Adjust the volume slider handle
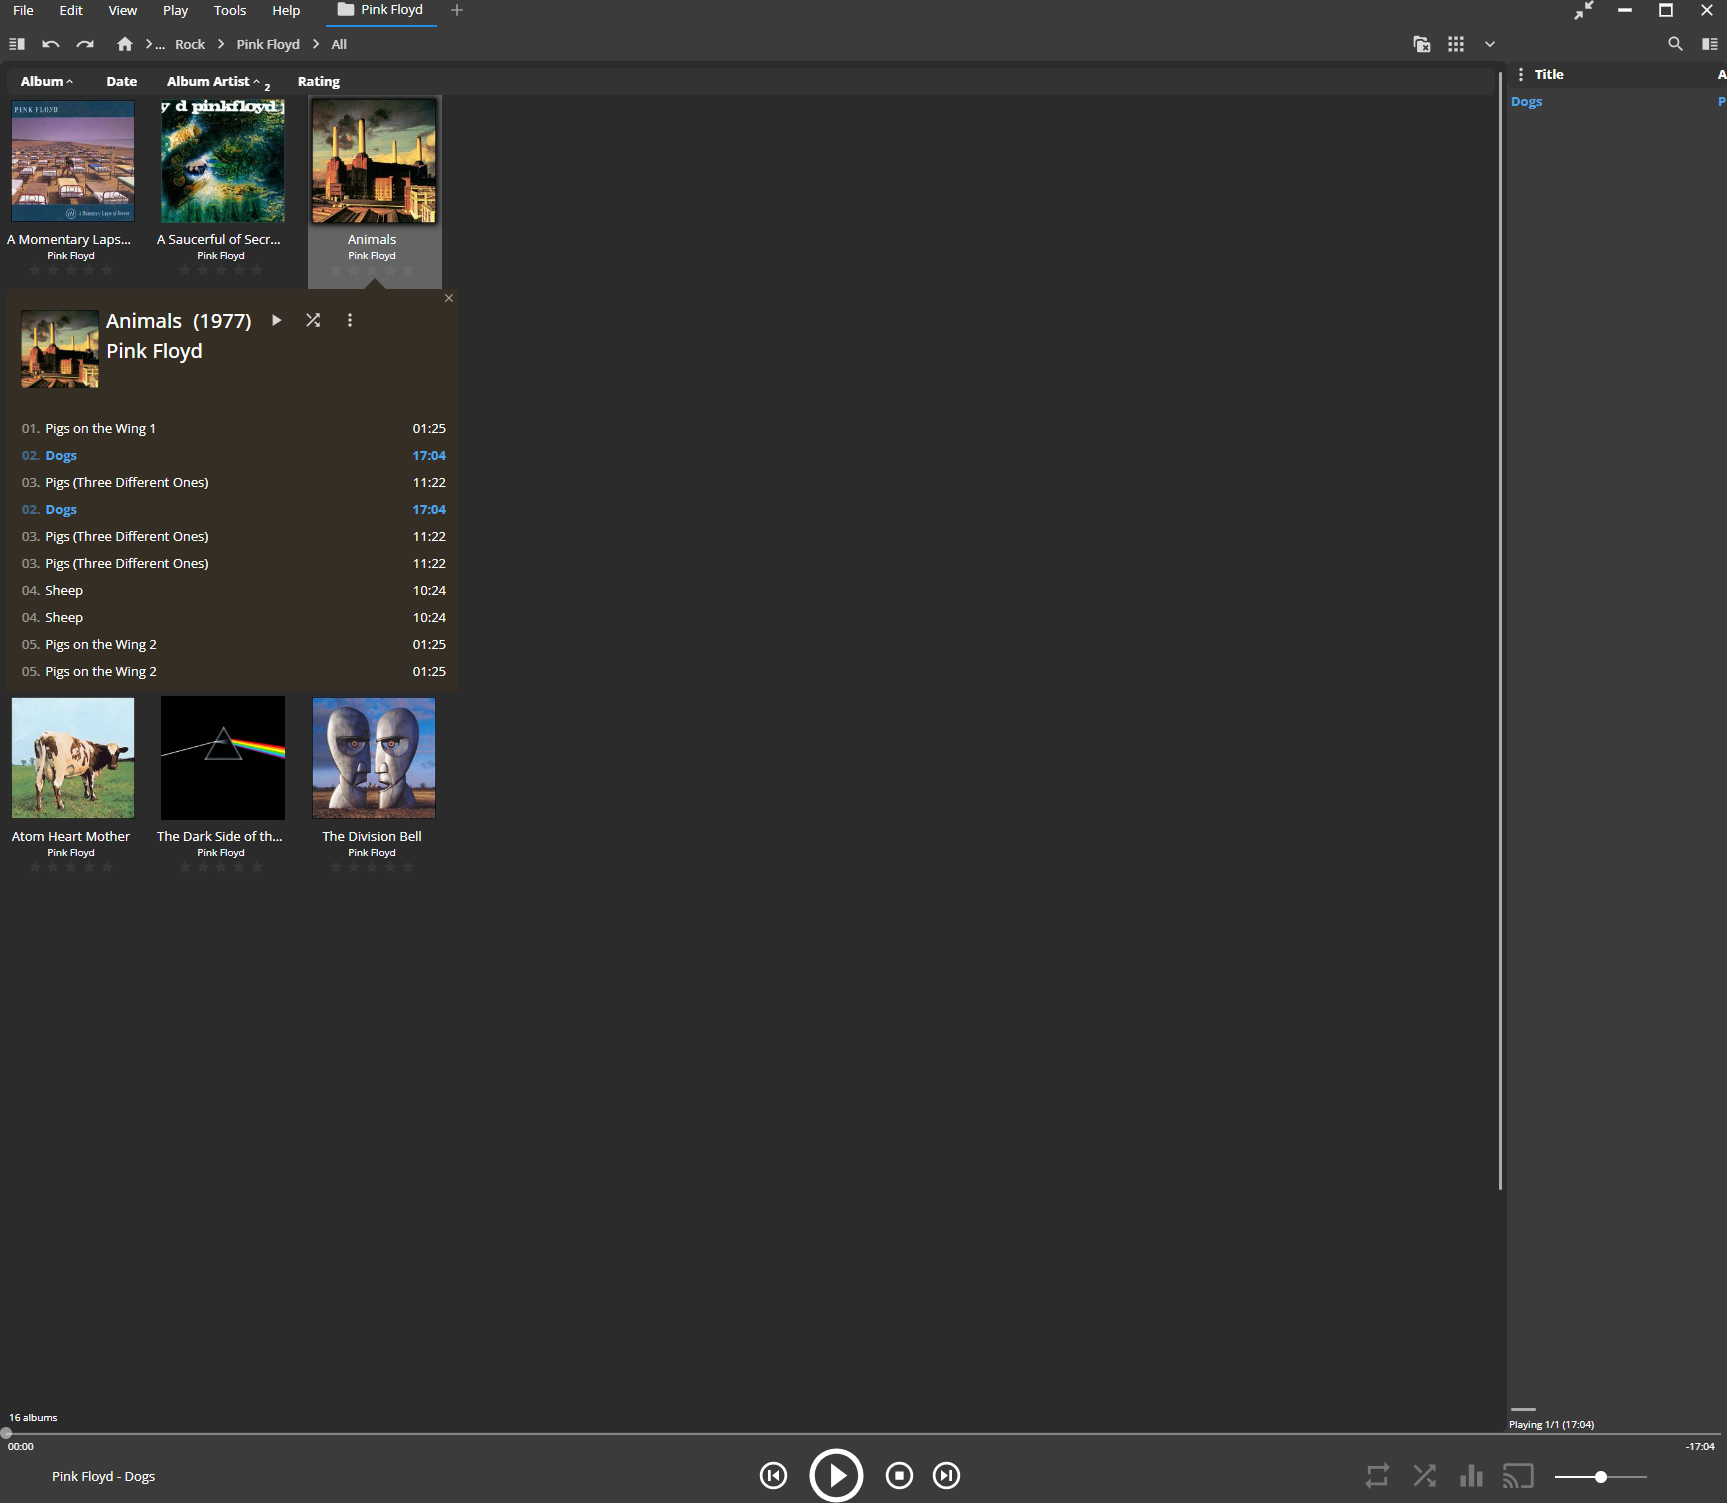Screen dimensions: 1727x1503 point(1601,1477)
